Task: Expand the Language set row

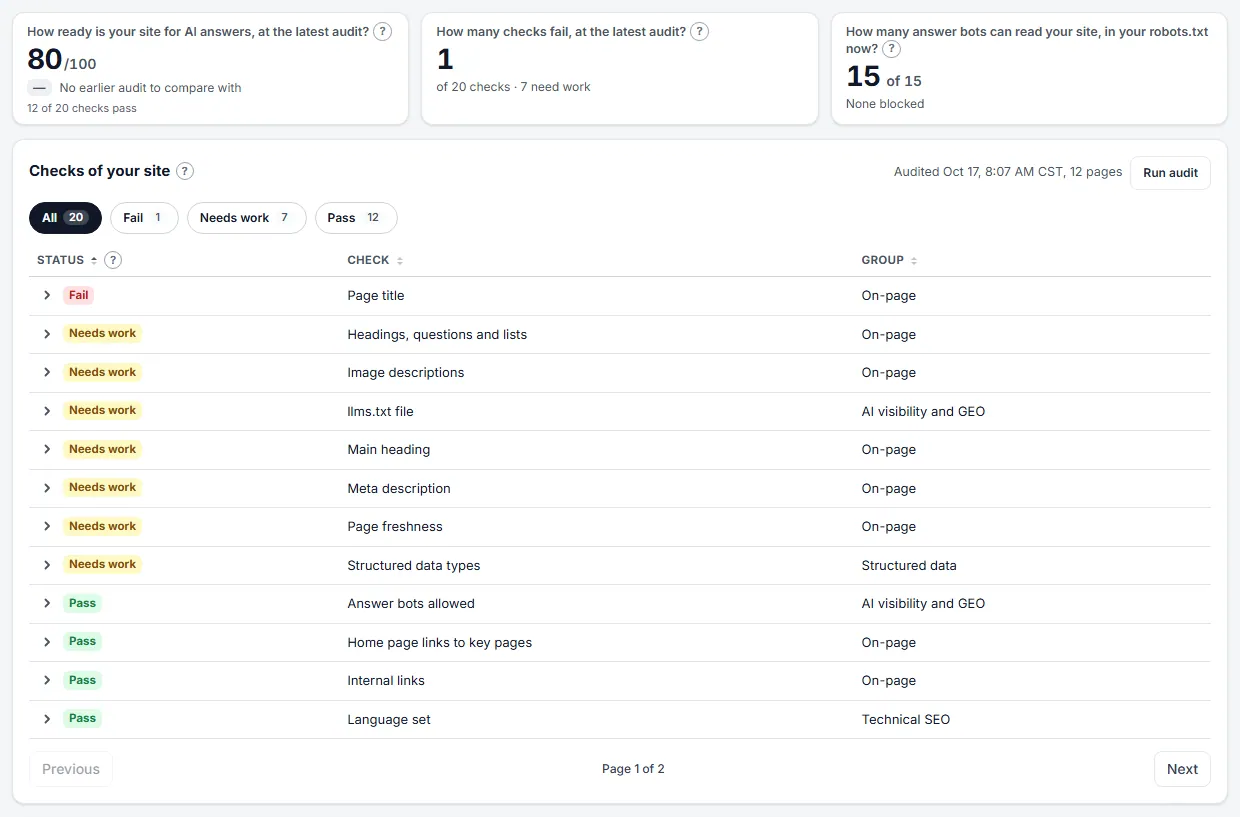Action: 47,719
